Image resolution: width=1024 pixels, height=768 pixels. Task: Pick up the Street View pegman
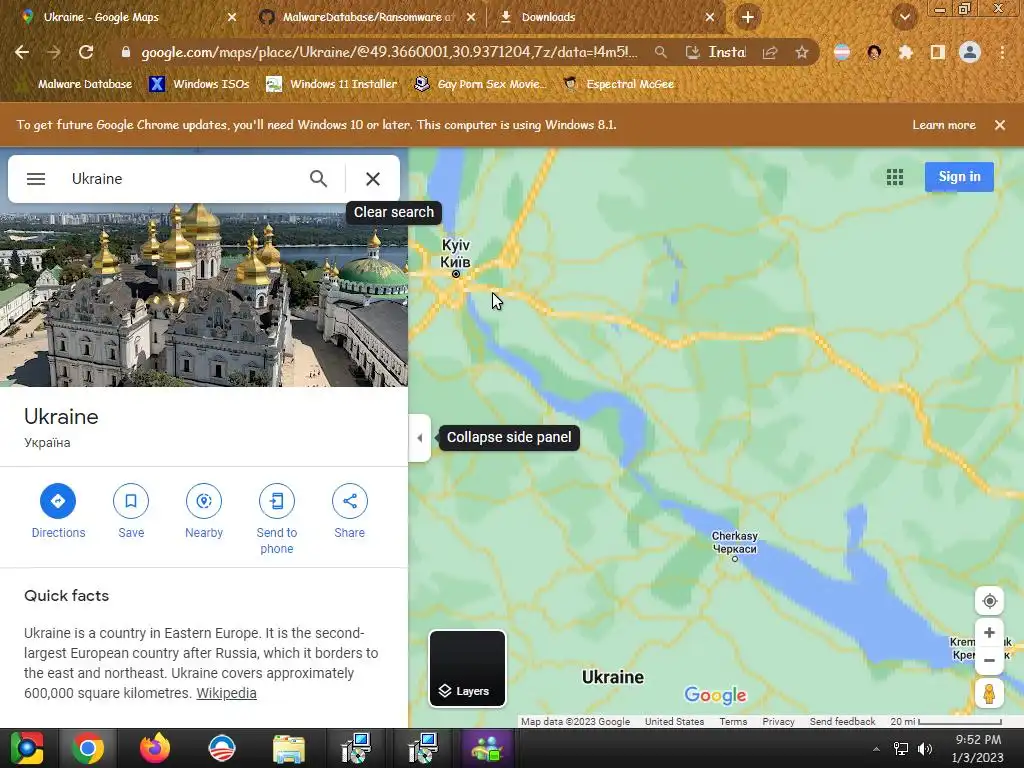(x=989, y=693)
